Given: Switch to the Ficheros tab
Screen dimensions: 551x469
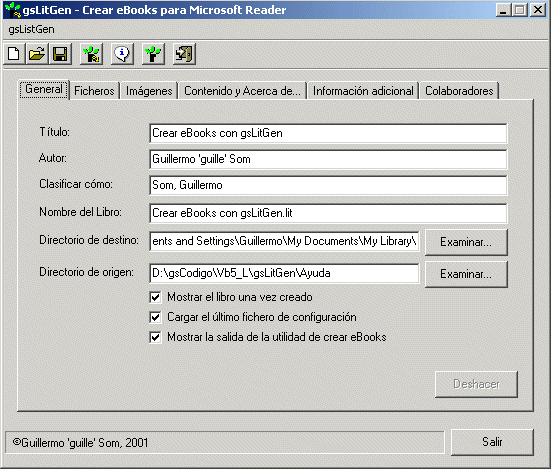Looking at the screenshot, I should coord(94,91).
